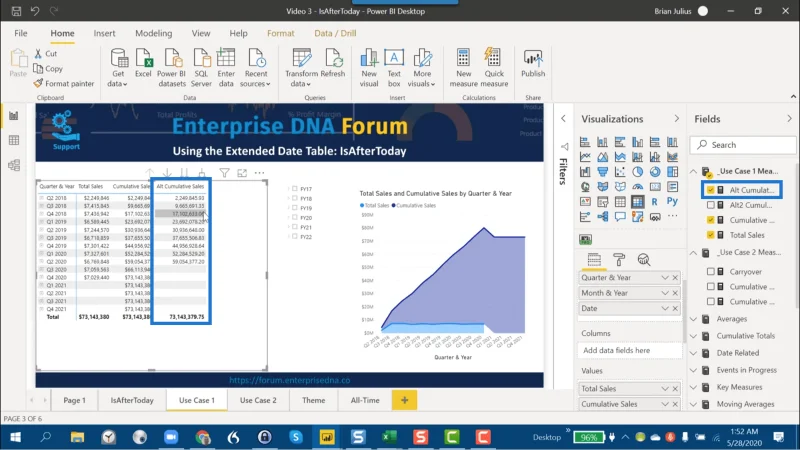Screen dimensions: 800x450
Task: Expand the Date Related table
Action: [693, 353]
